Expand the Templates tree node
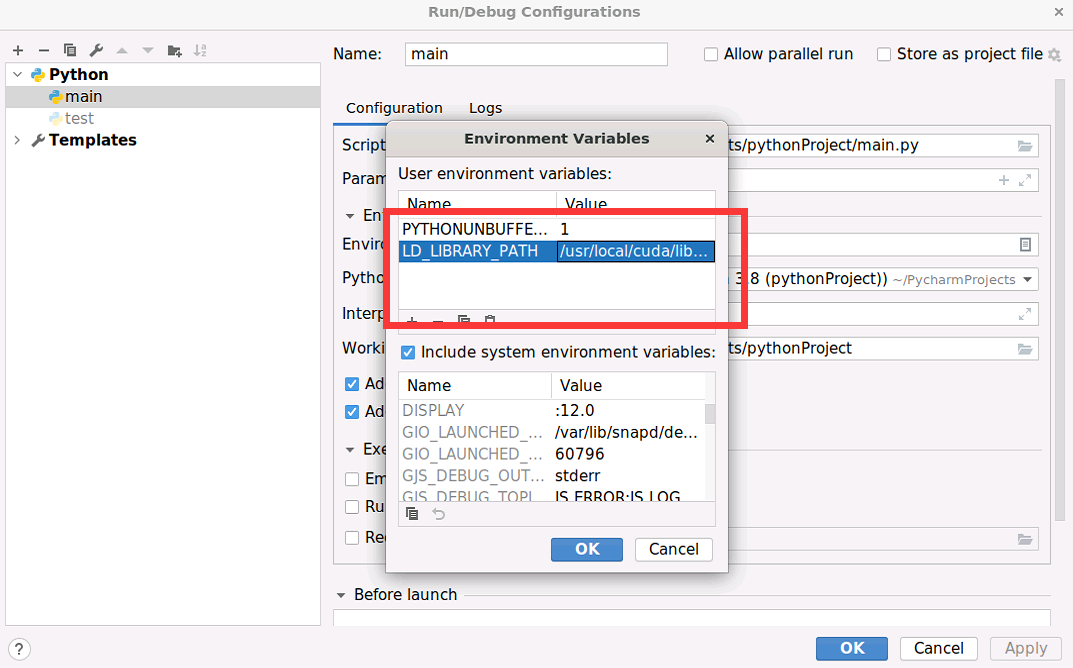1073x668 pixels. pos(18,140)
